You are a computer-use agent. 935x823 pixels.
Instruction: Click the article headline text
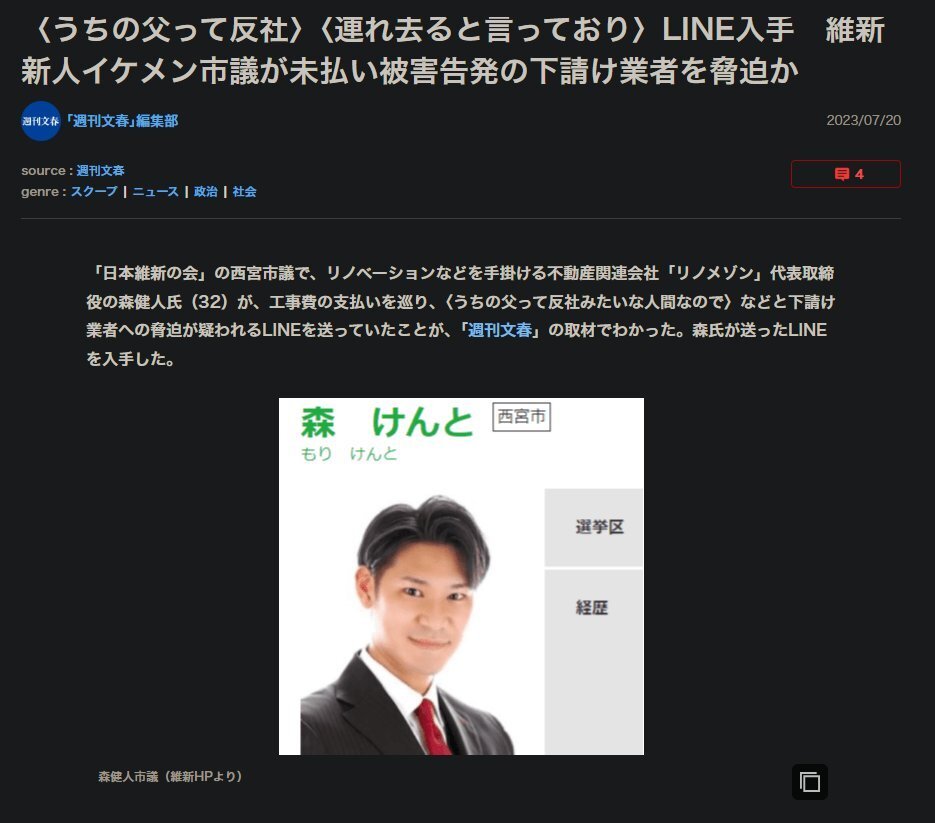[453, 50]
